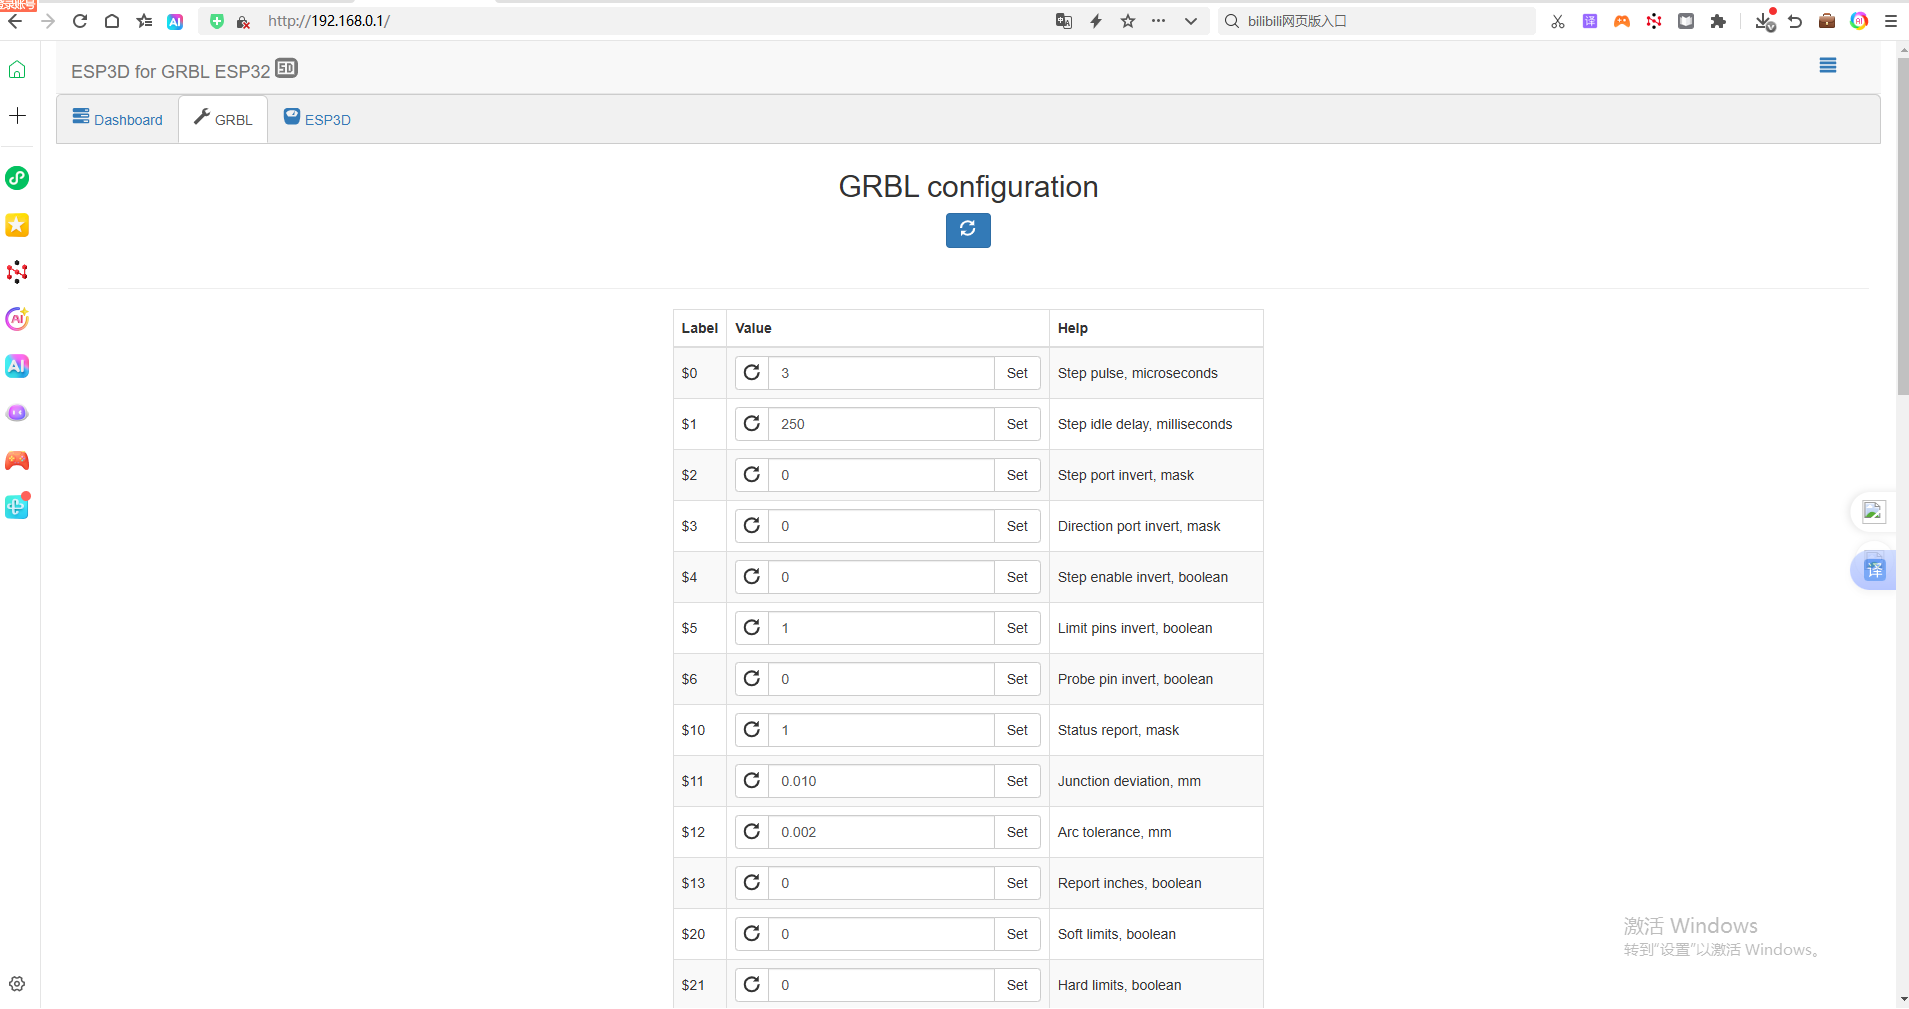Click the sidebar home icon
This screenshot has width=1909, height=1009.
tap(17, 69)
